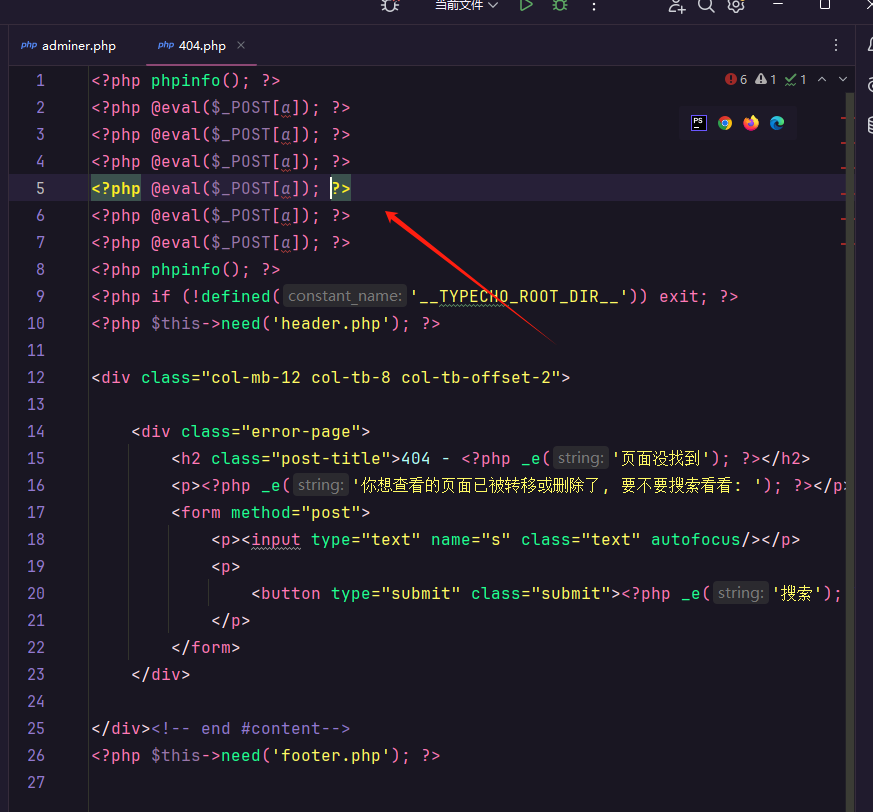Viewport: 873px width, 812px height.
Task: Click the constant_name: inlay hint
Action: pos(345,296)
